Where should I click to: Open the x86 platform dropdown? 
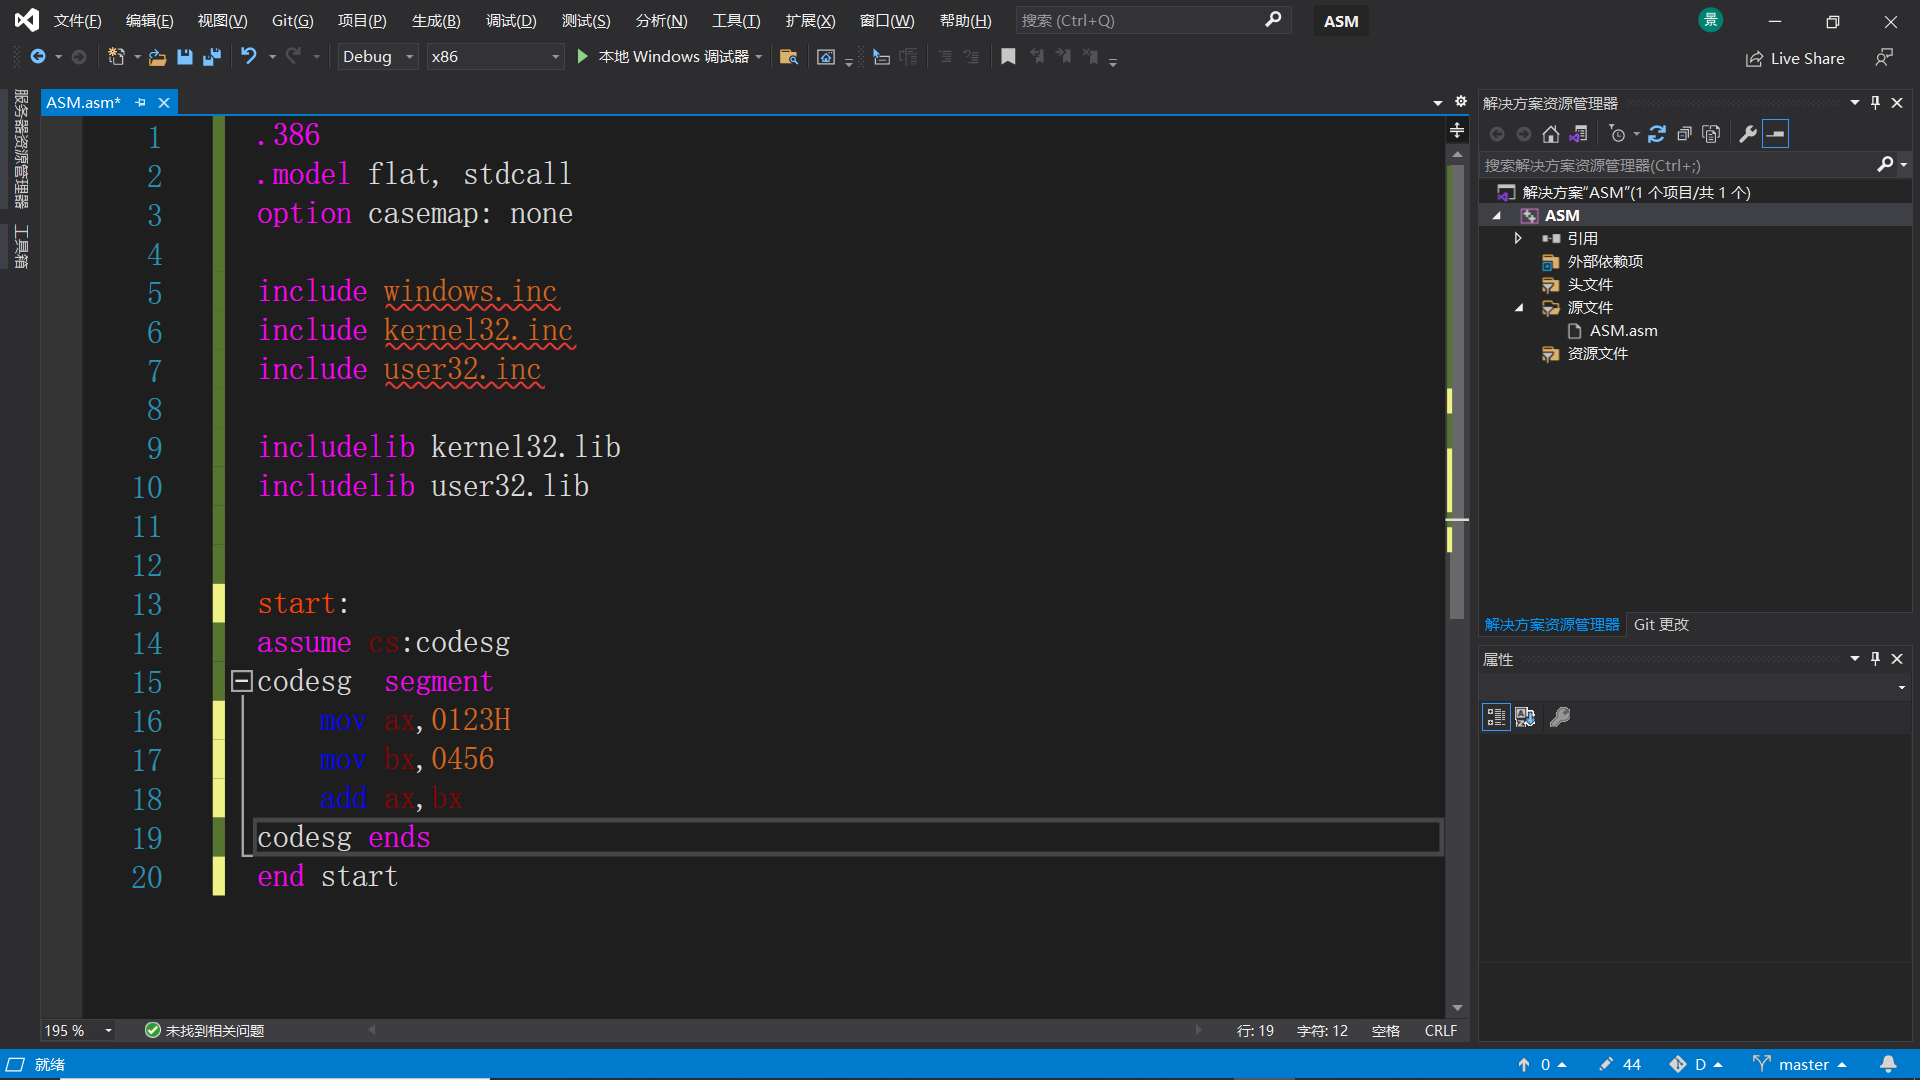click(x=496, y=57)
